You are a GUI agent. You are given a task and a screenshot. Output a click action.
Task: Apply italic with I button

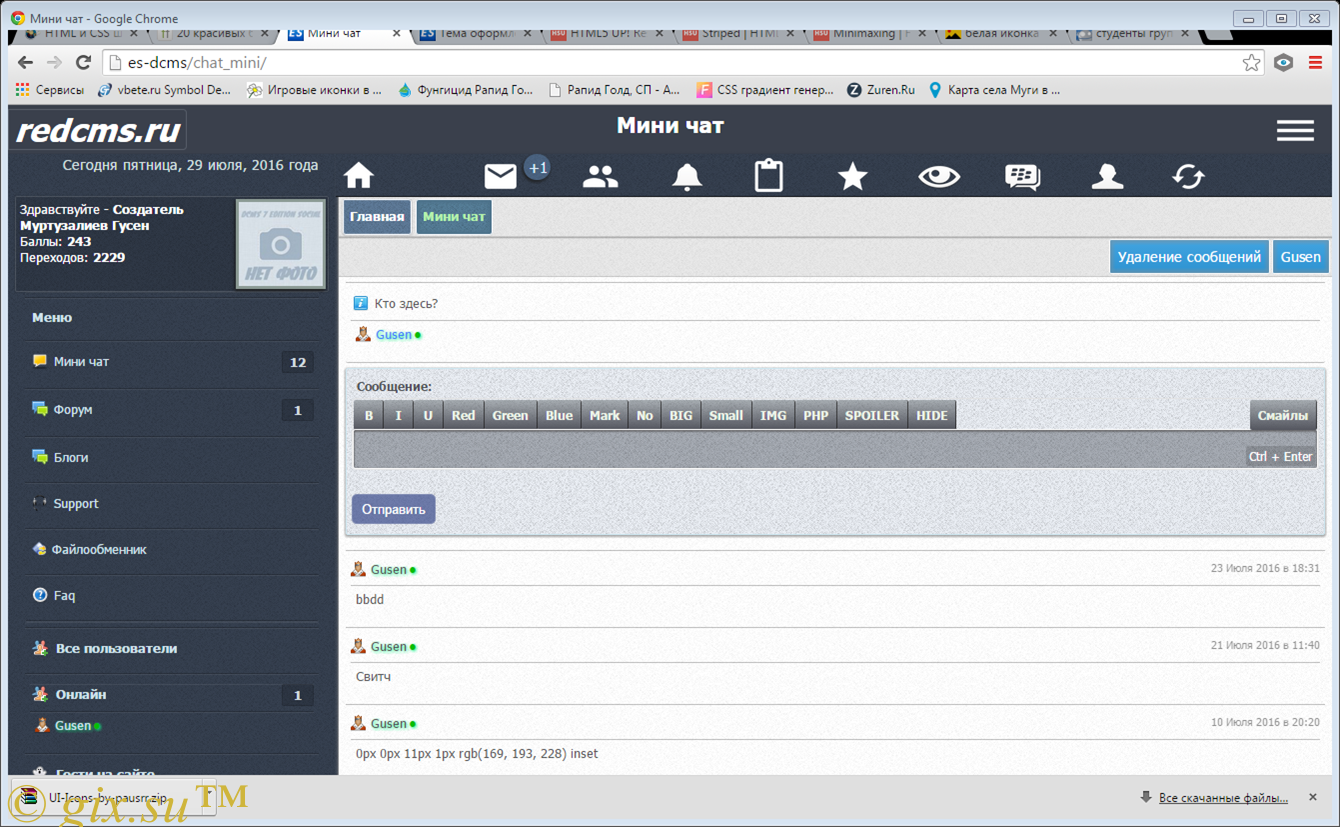[399, 415]
